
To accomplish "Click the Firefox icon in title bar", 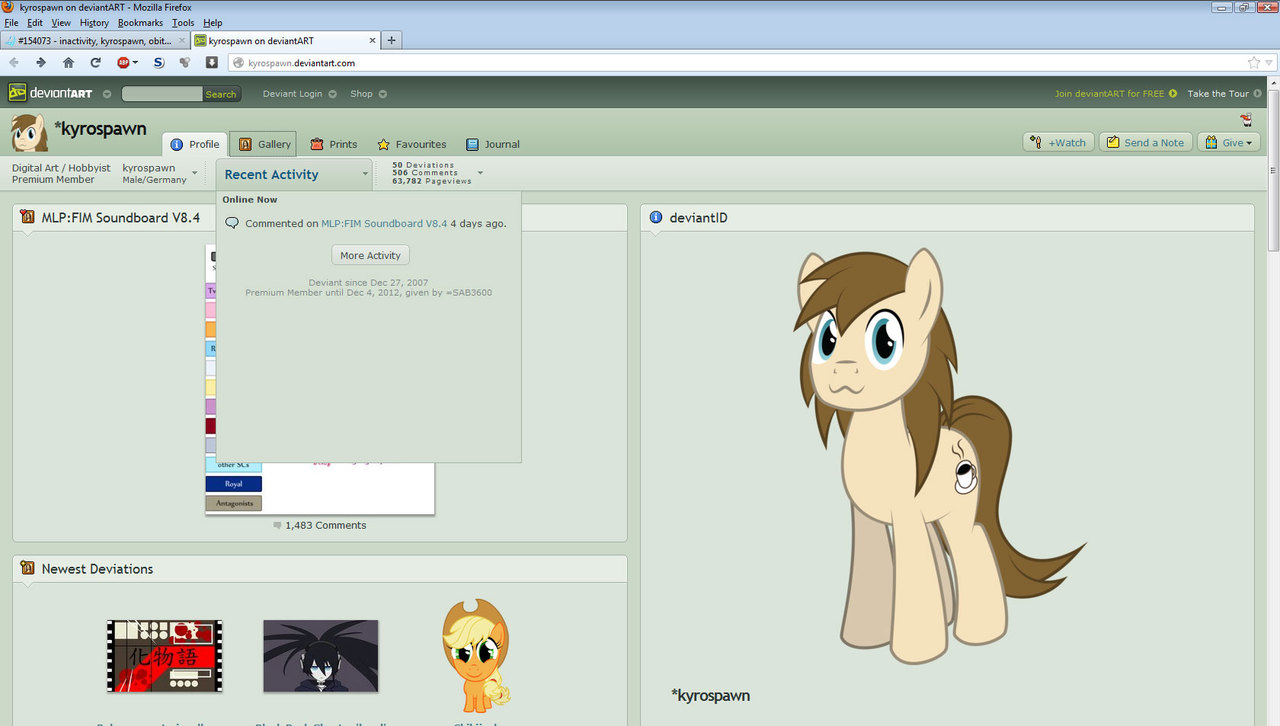I will pos(9,7).
